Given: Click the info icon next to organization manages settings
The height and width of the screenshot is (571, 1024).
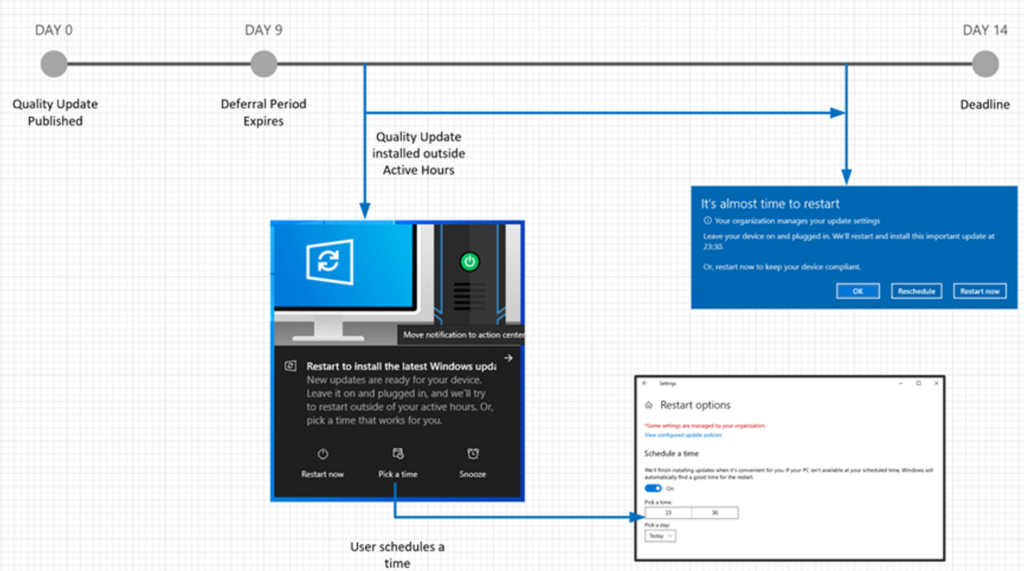Looking at the screenshot, I should point(707,221).
